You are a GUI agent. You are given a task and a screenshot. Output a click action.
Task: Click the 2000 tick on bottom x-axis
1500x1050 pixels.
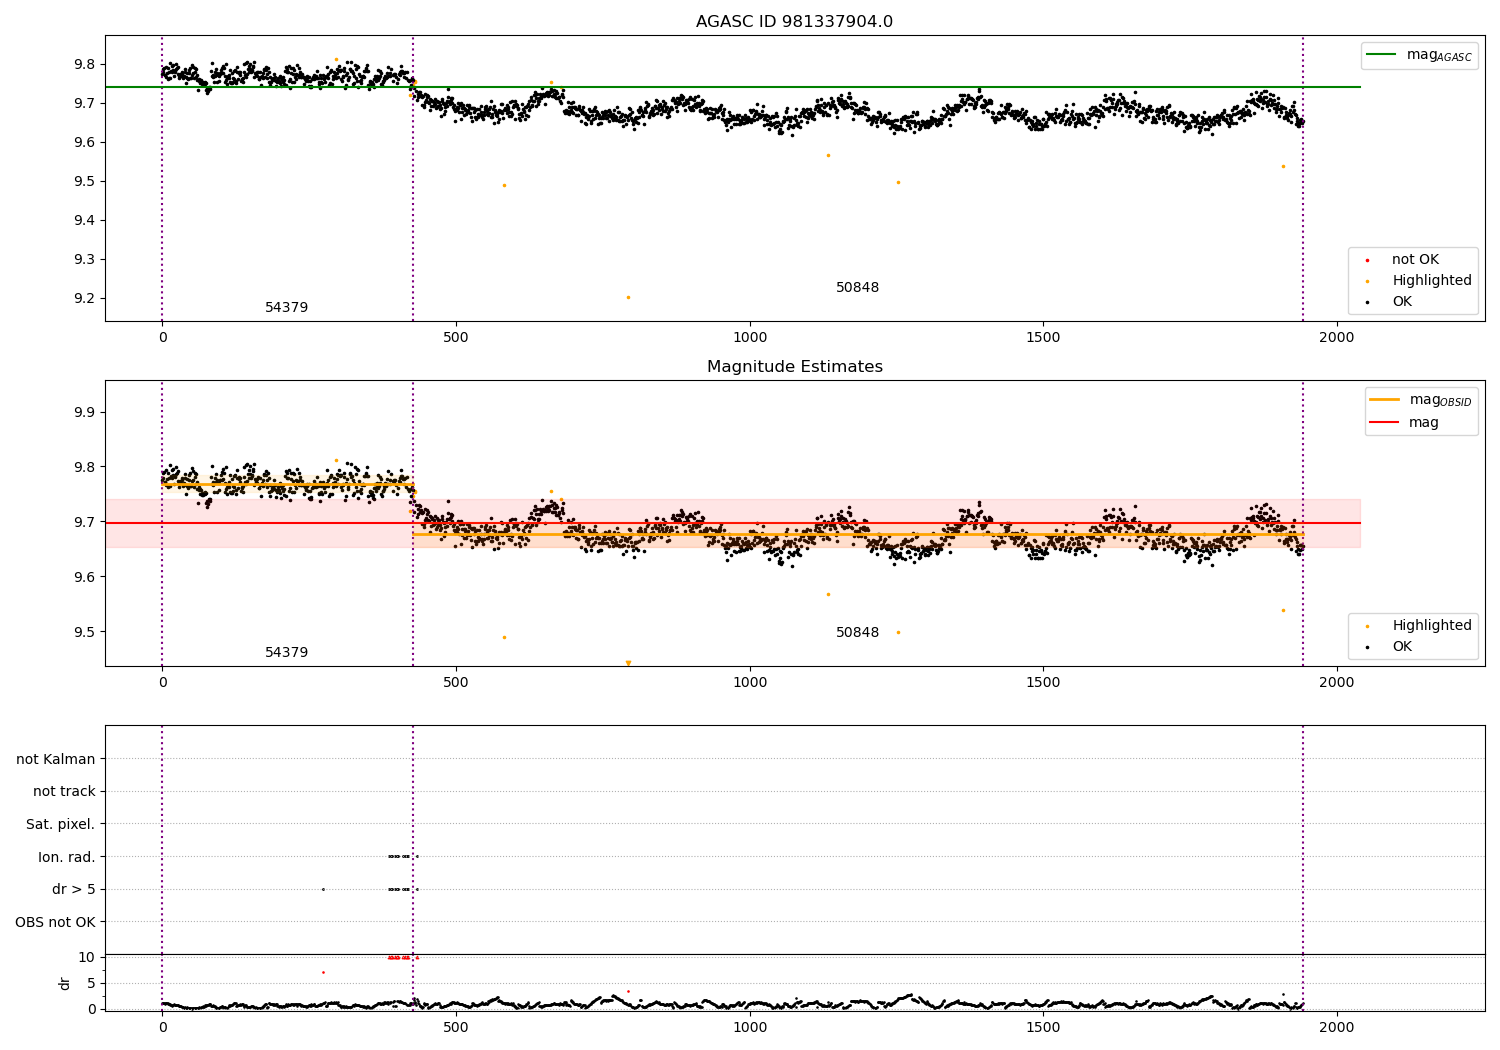coord(1337,1027)
